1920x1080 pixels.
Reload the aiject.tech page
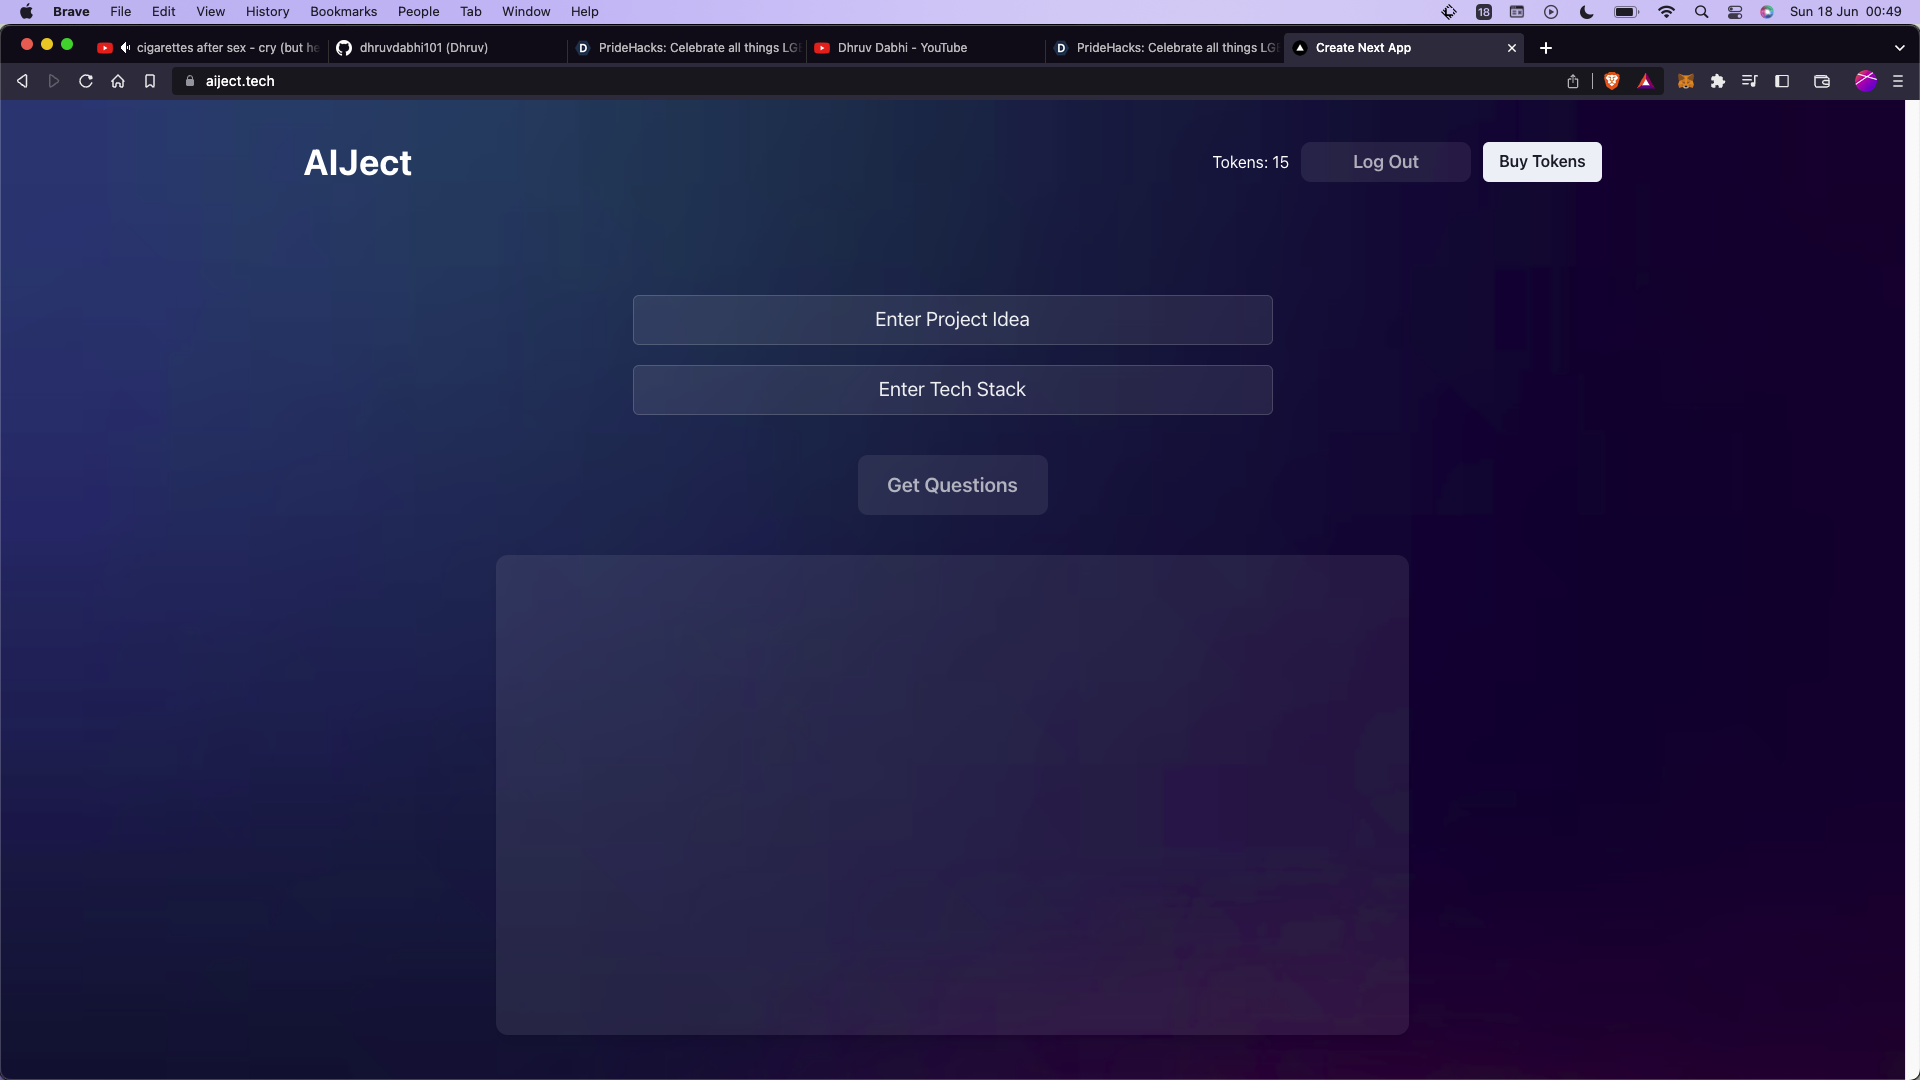[86, 81]
